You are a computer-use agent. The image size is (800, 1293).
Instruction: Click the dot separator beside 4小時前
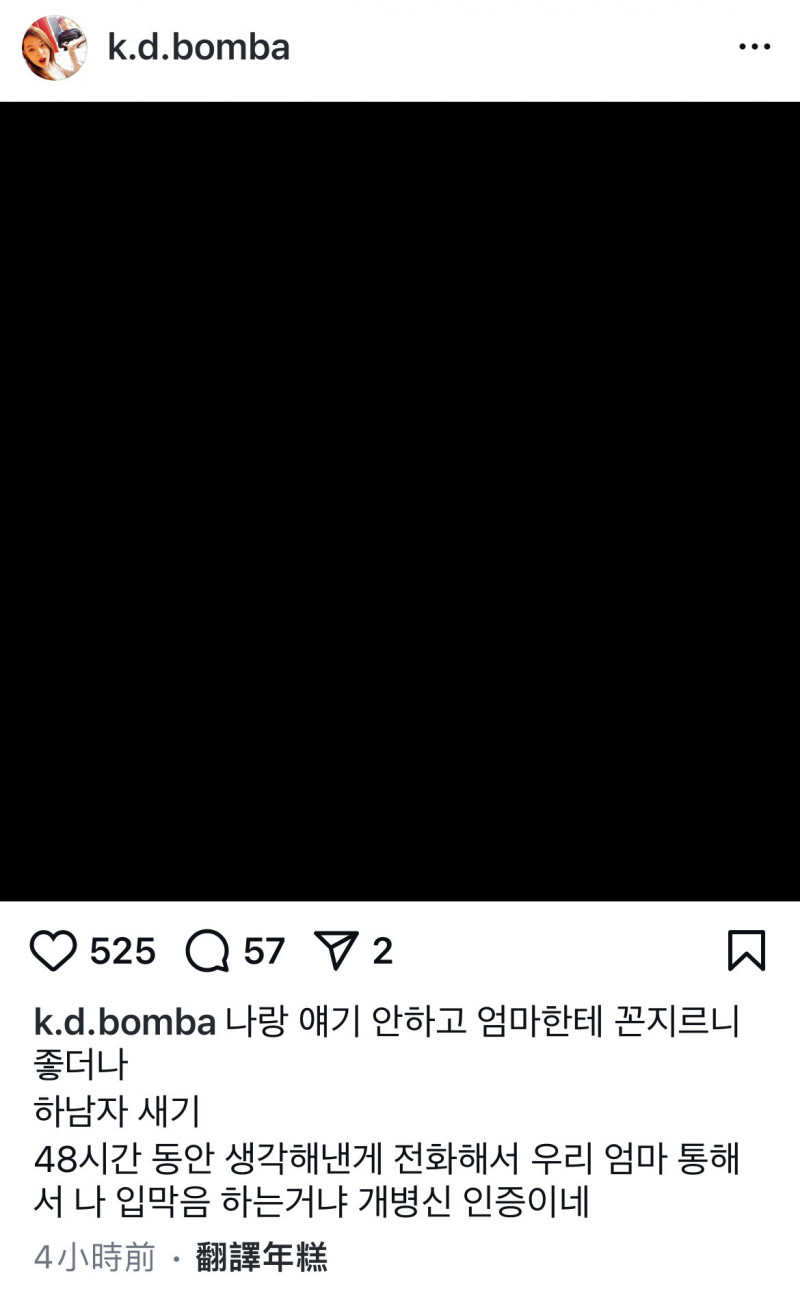177,1258
